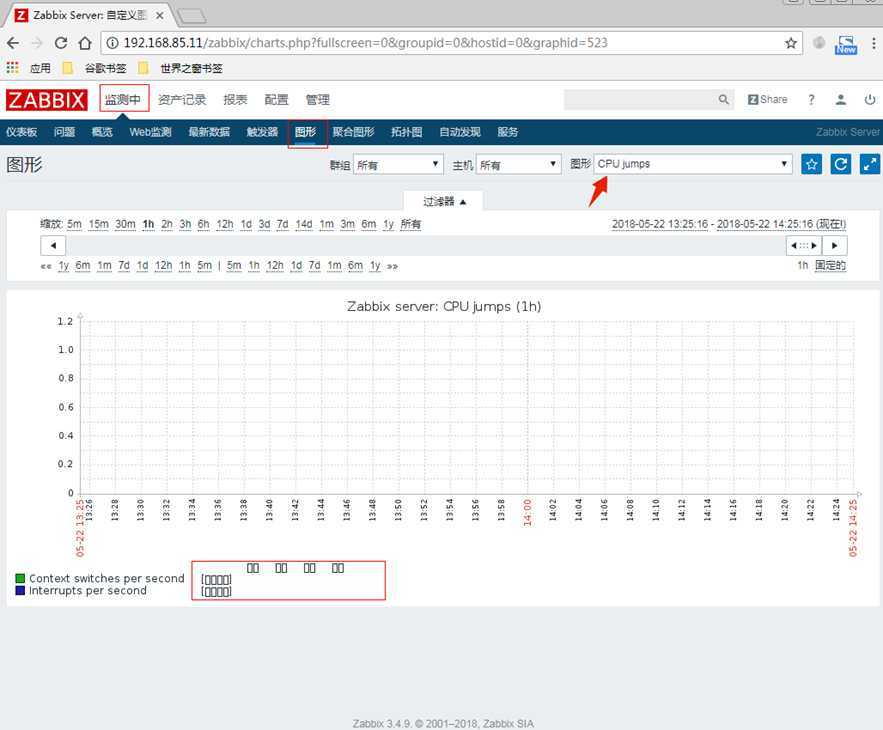Go to 触发器 submenu

point(262,132)
